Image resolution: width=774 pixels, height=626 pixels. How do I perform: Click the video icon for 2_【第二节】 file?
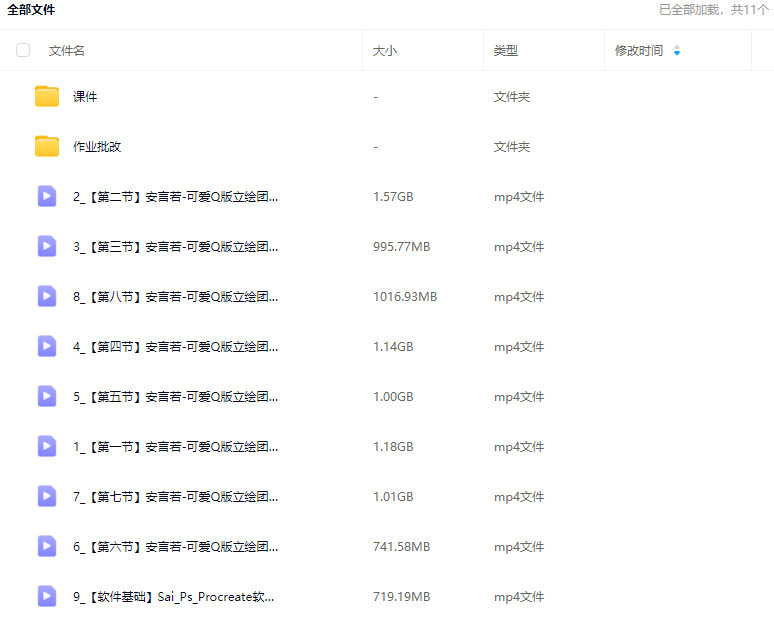pyautogui.click(x=47, y=197)
